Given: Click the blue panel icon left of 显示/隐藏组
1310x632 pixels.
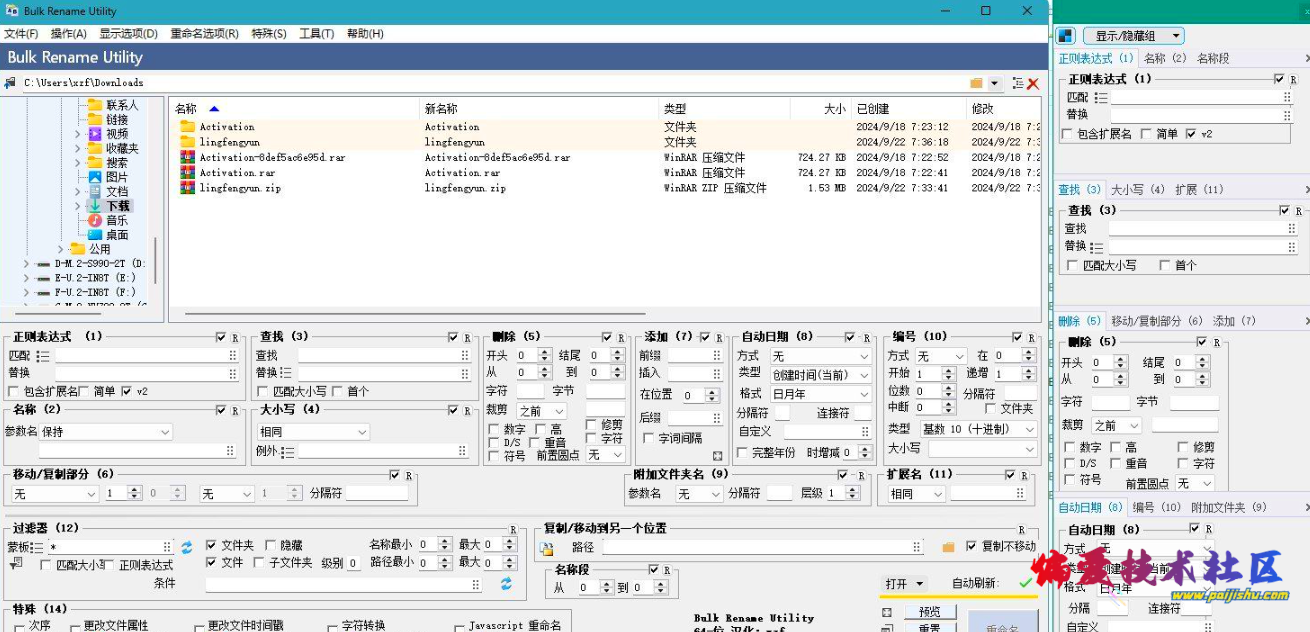Looking at the screenshot, I should (1065, 36).
